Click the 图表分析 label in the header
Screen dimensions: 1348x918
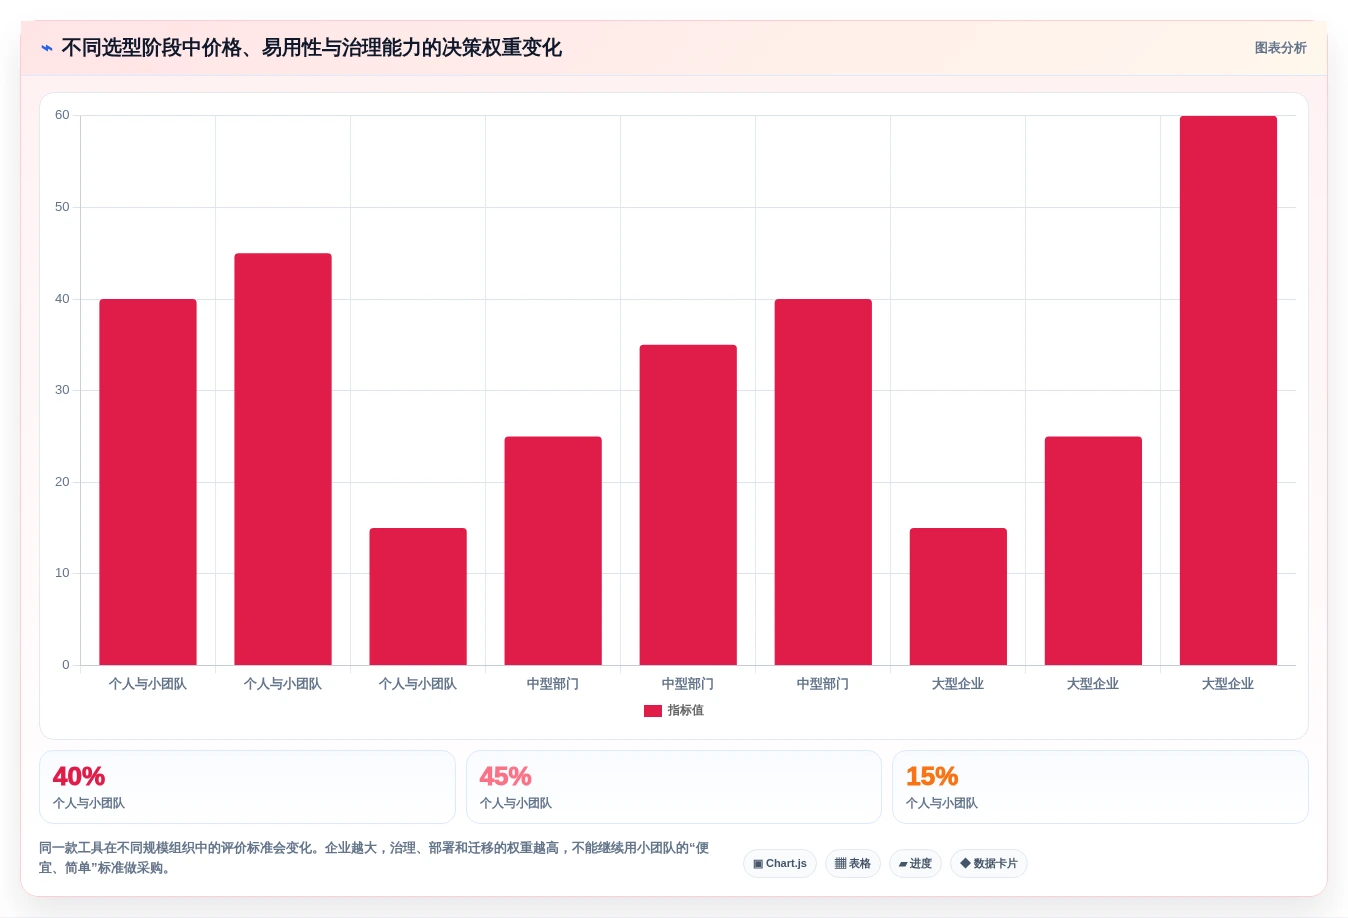click(1280, 48)
